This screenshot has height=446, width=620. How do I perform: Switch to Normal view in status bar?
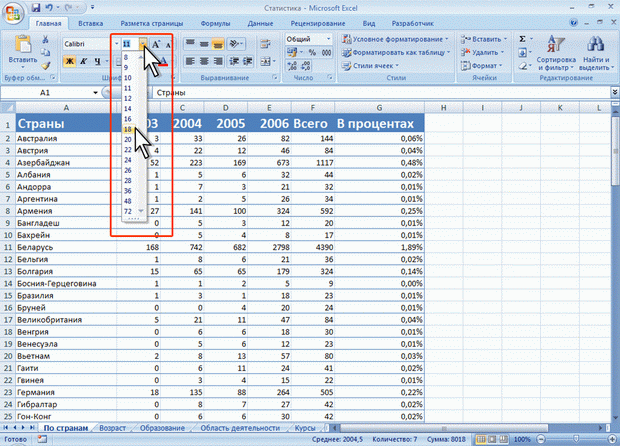[481, 439]
